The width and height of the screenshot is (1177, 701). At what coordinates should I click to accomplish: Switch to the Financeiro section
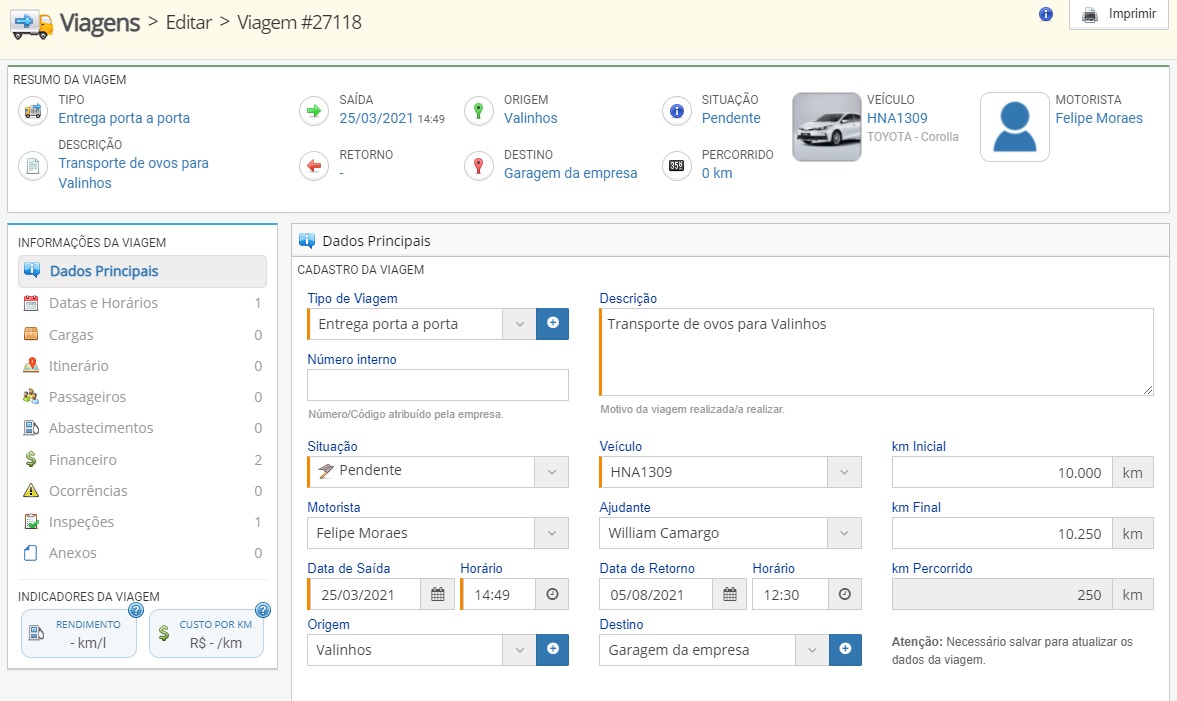point(83,460)
